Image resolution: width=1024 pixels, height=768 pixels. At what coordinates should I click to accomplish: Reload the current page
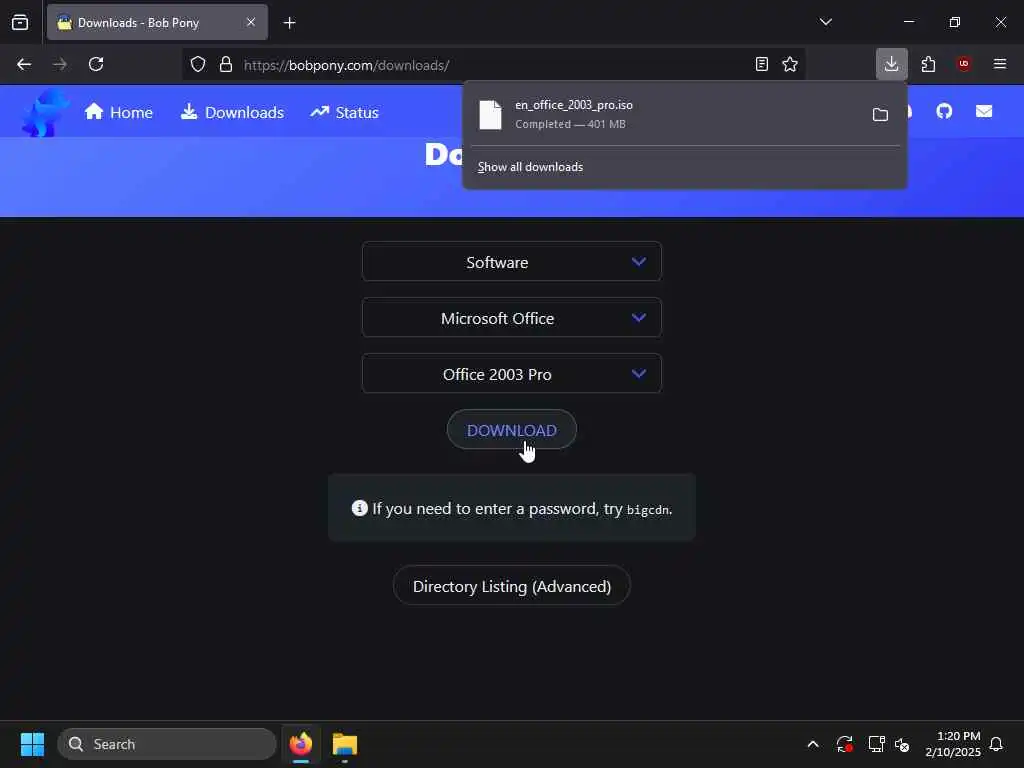pyautogui.click(x=96, y=64)
